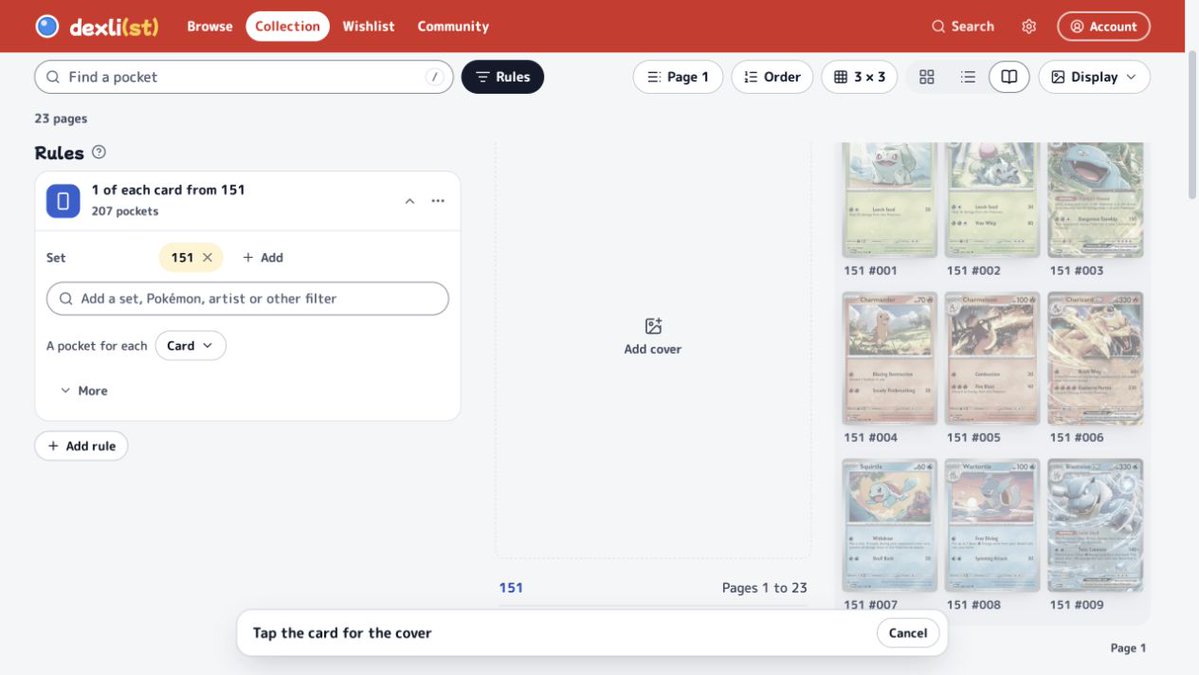Click Add cover placeholder

(652, 337)
